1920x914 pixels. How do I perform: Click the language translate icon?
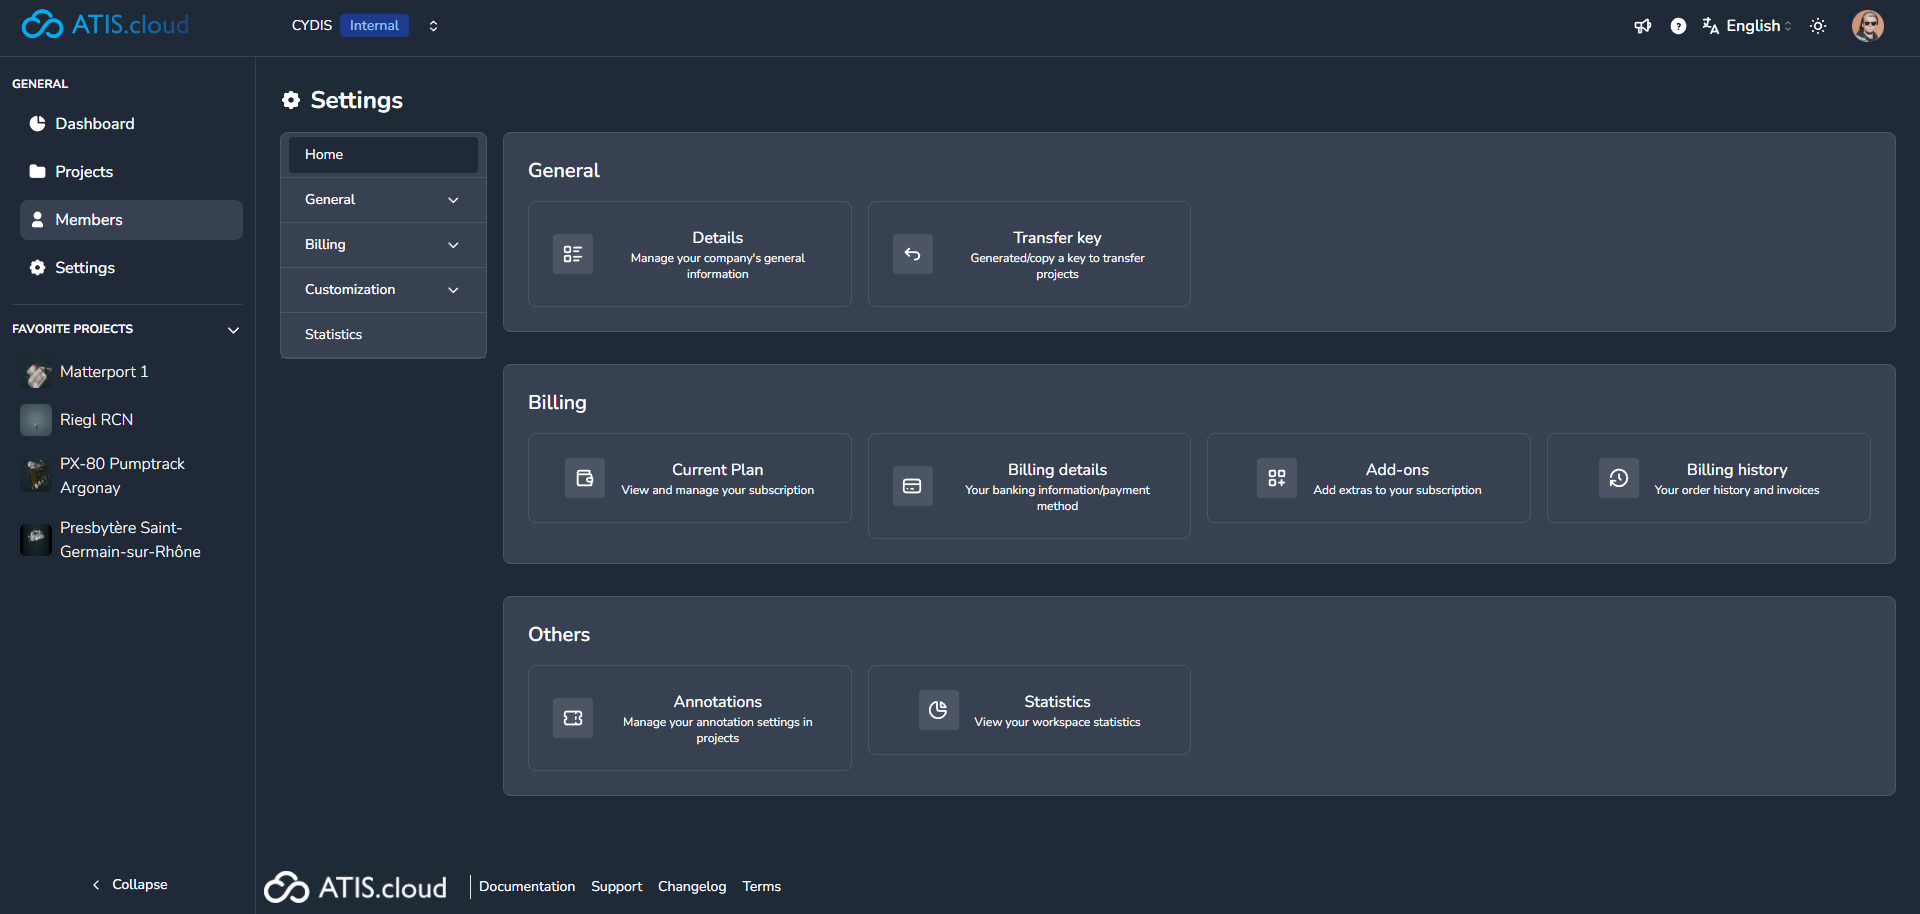(1711, 26)
